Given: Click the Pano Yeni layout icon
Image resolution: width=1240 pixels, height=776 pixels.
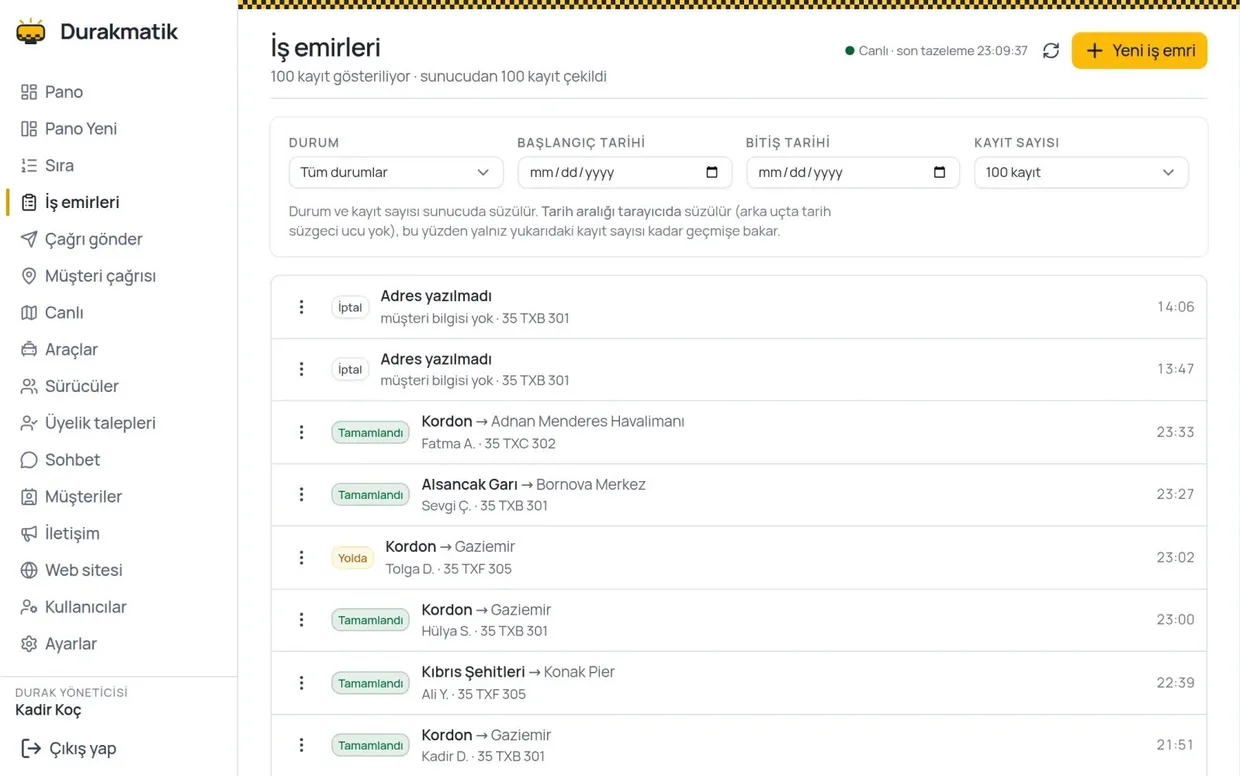Looking at the screenshot, I should pos(29,129).
